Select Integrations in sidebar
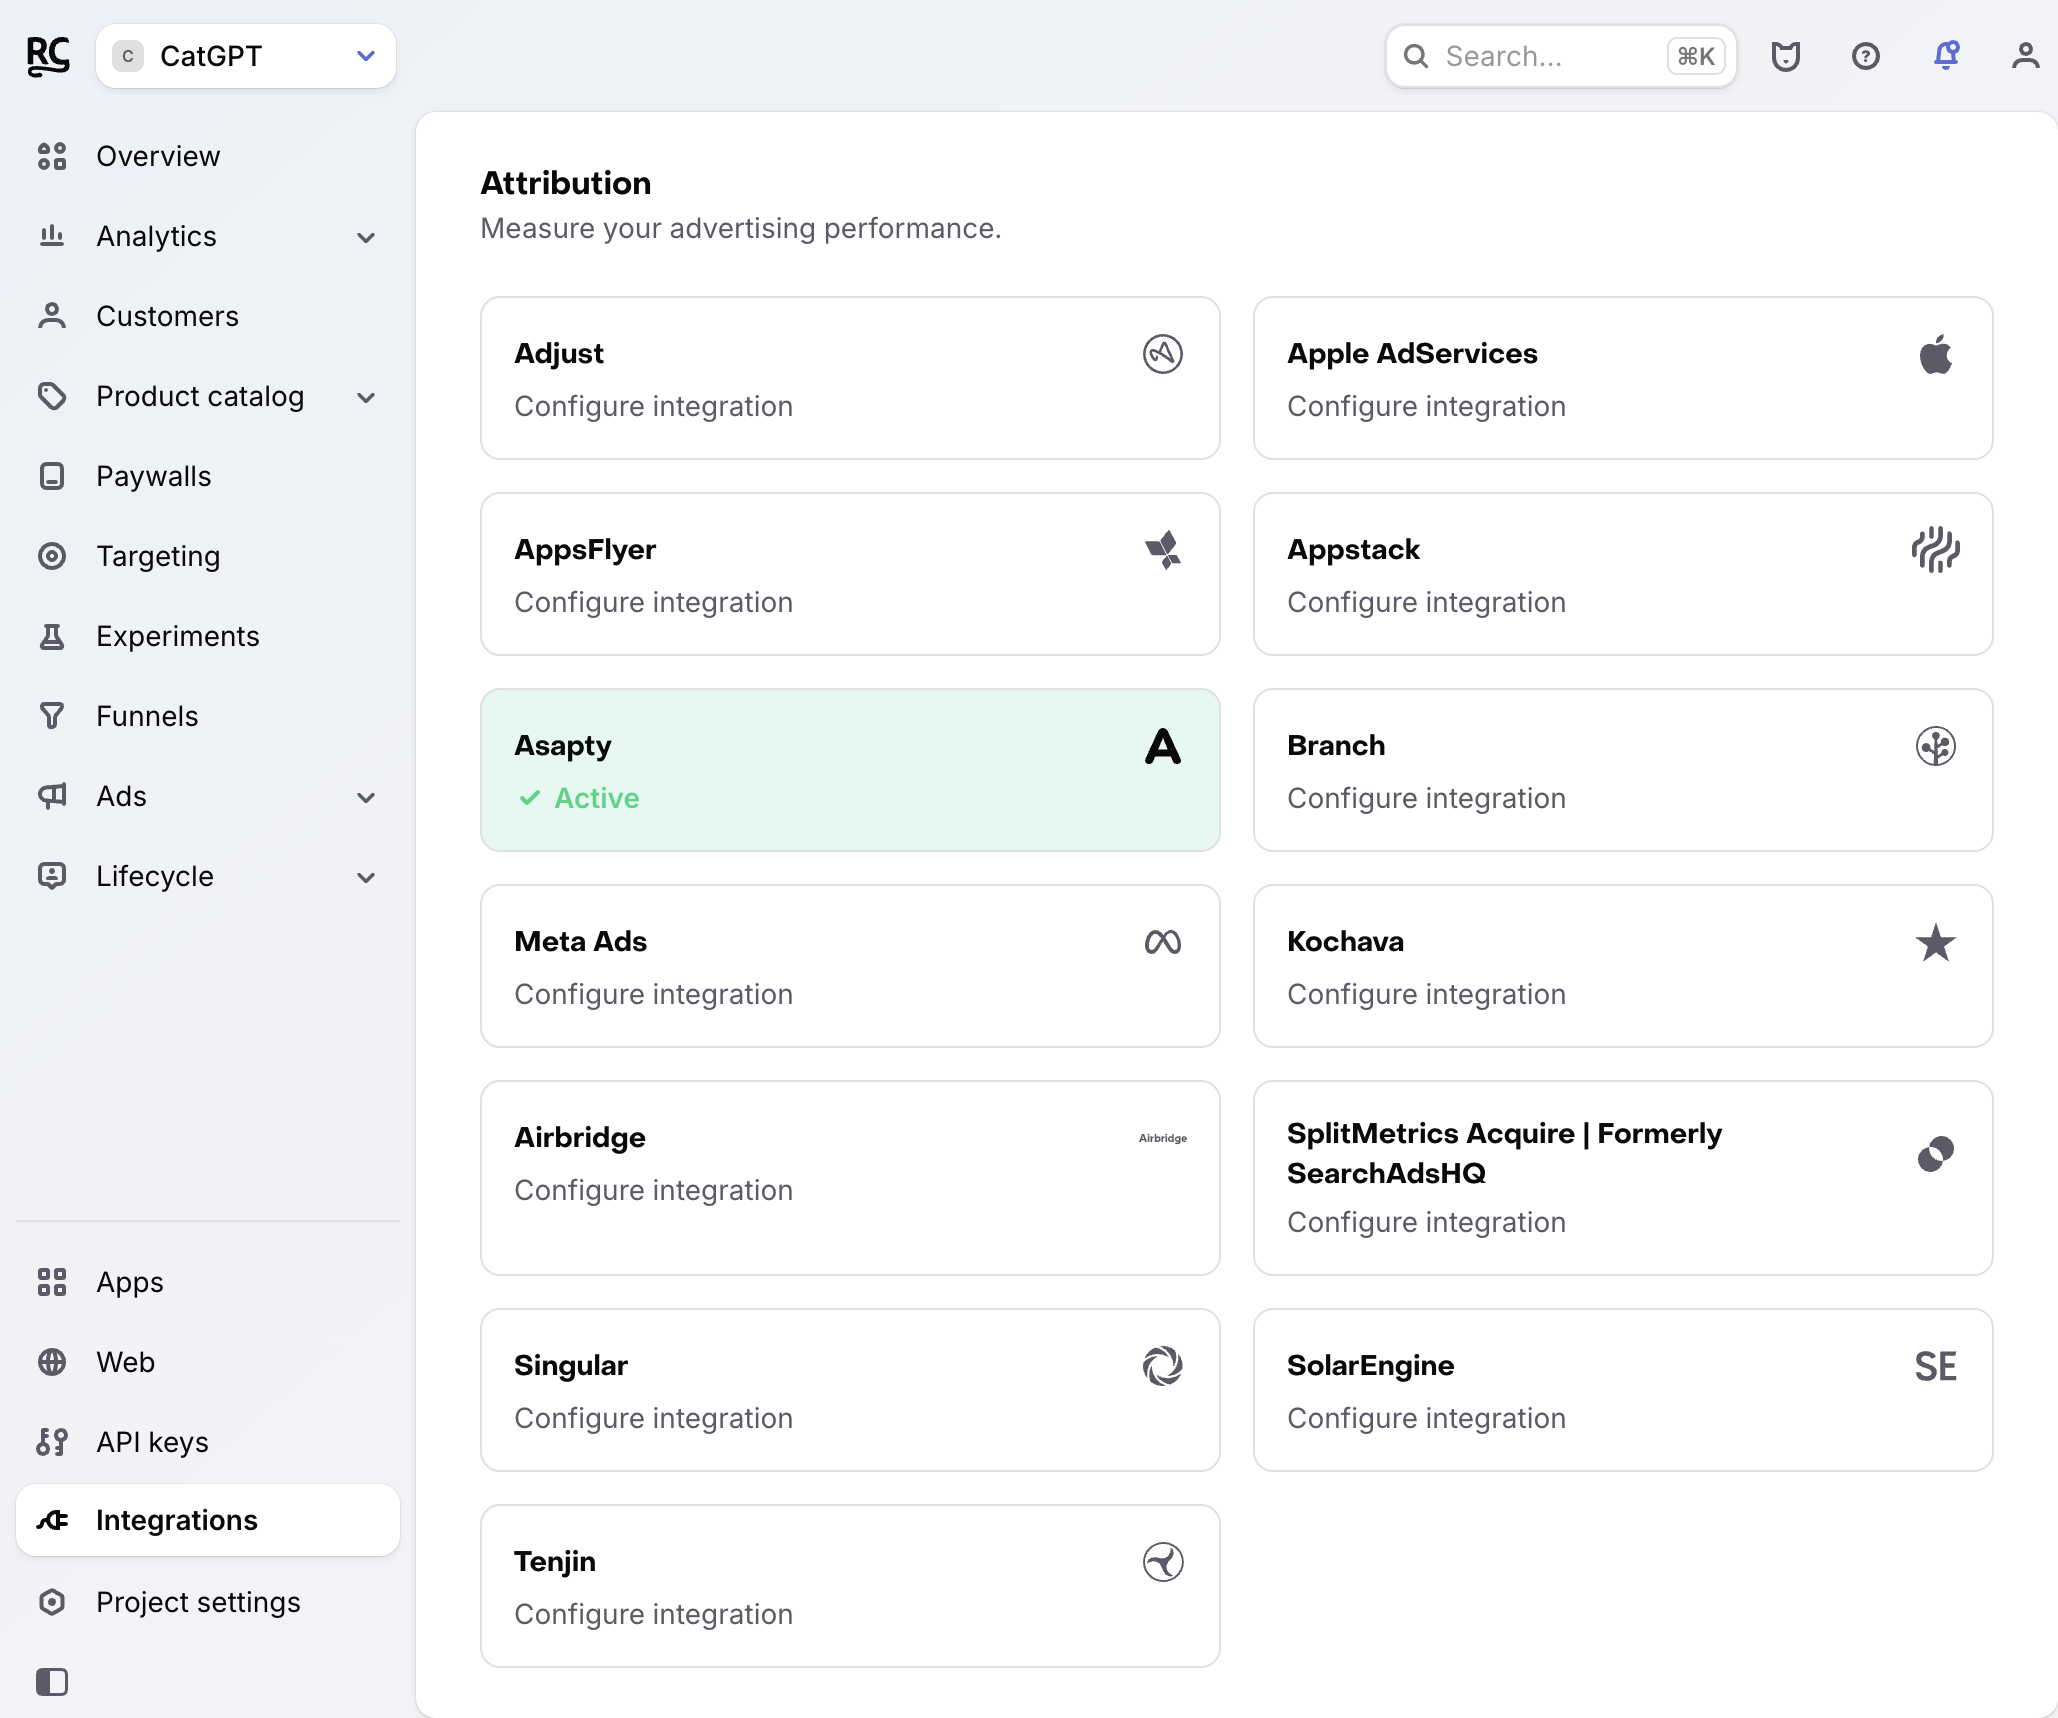Screen dimensions: 2058x1718 point(208,1520)
